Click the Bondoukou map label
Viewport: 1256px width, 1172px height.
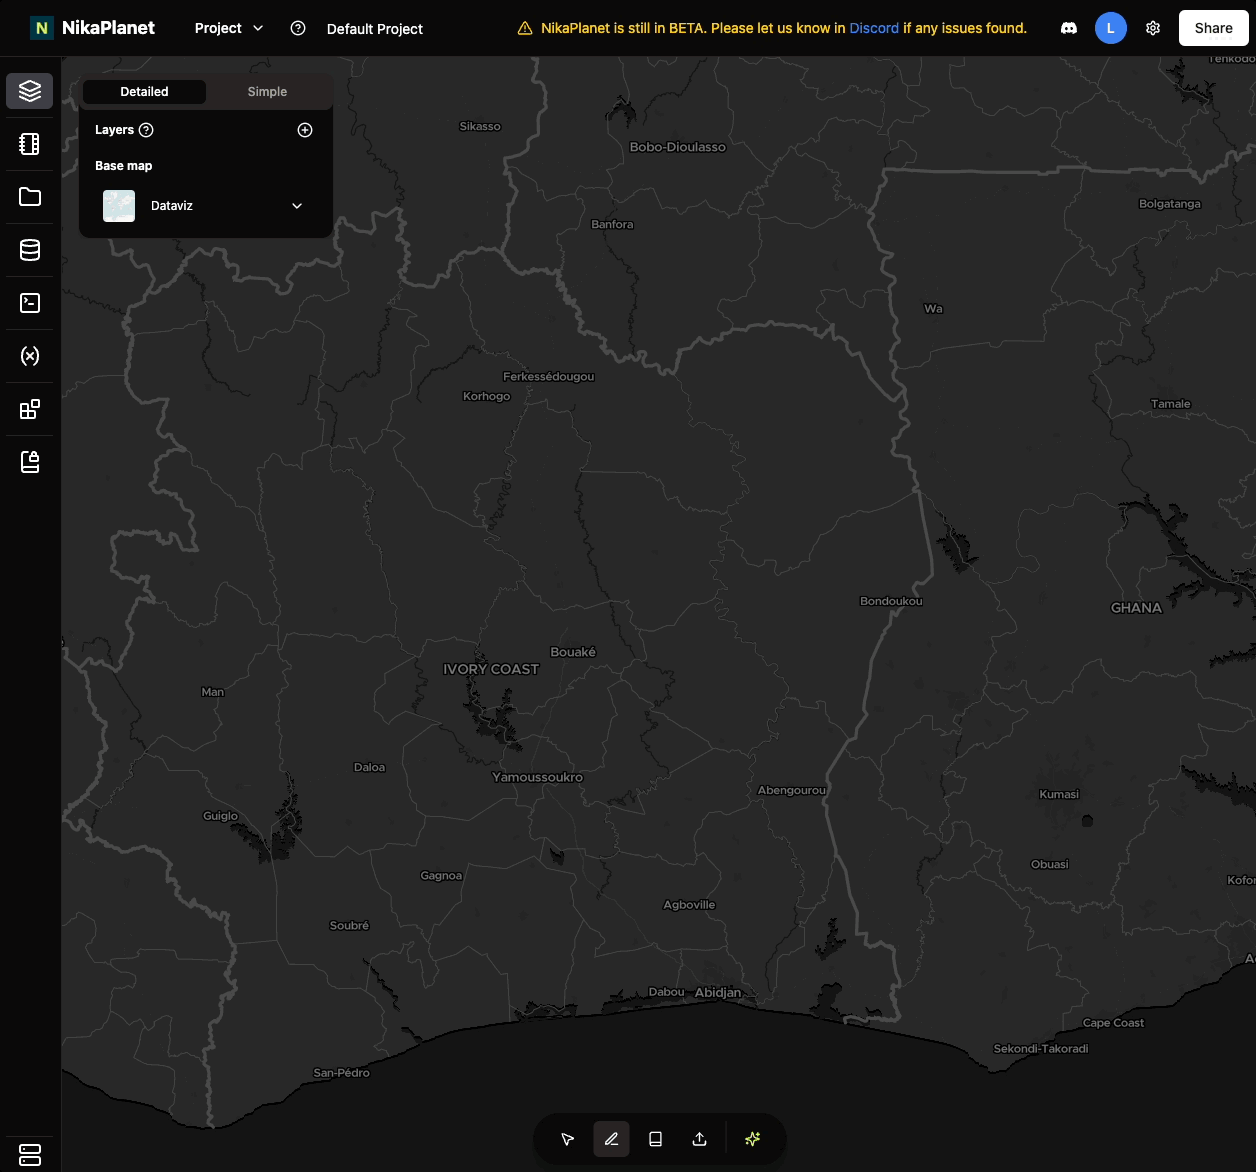click(x=891, y=601)
